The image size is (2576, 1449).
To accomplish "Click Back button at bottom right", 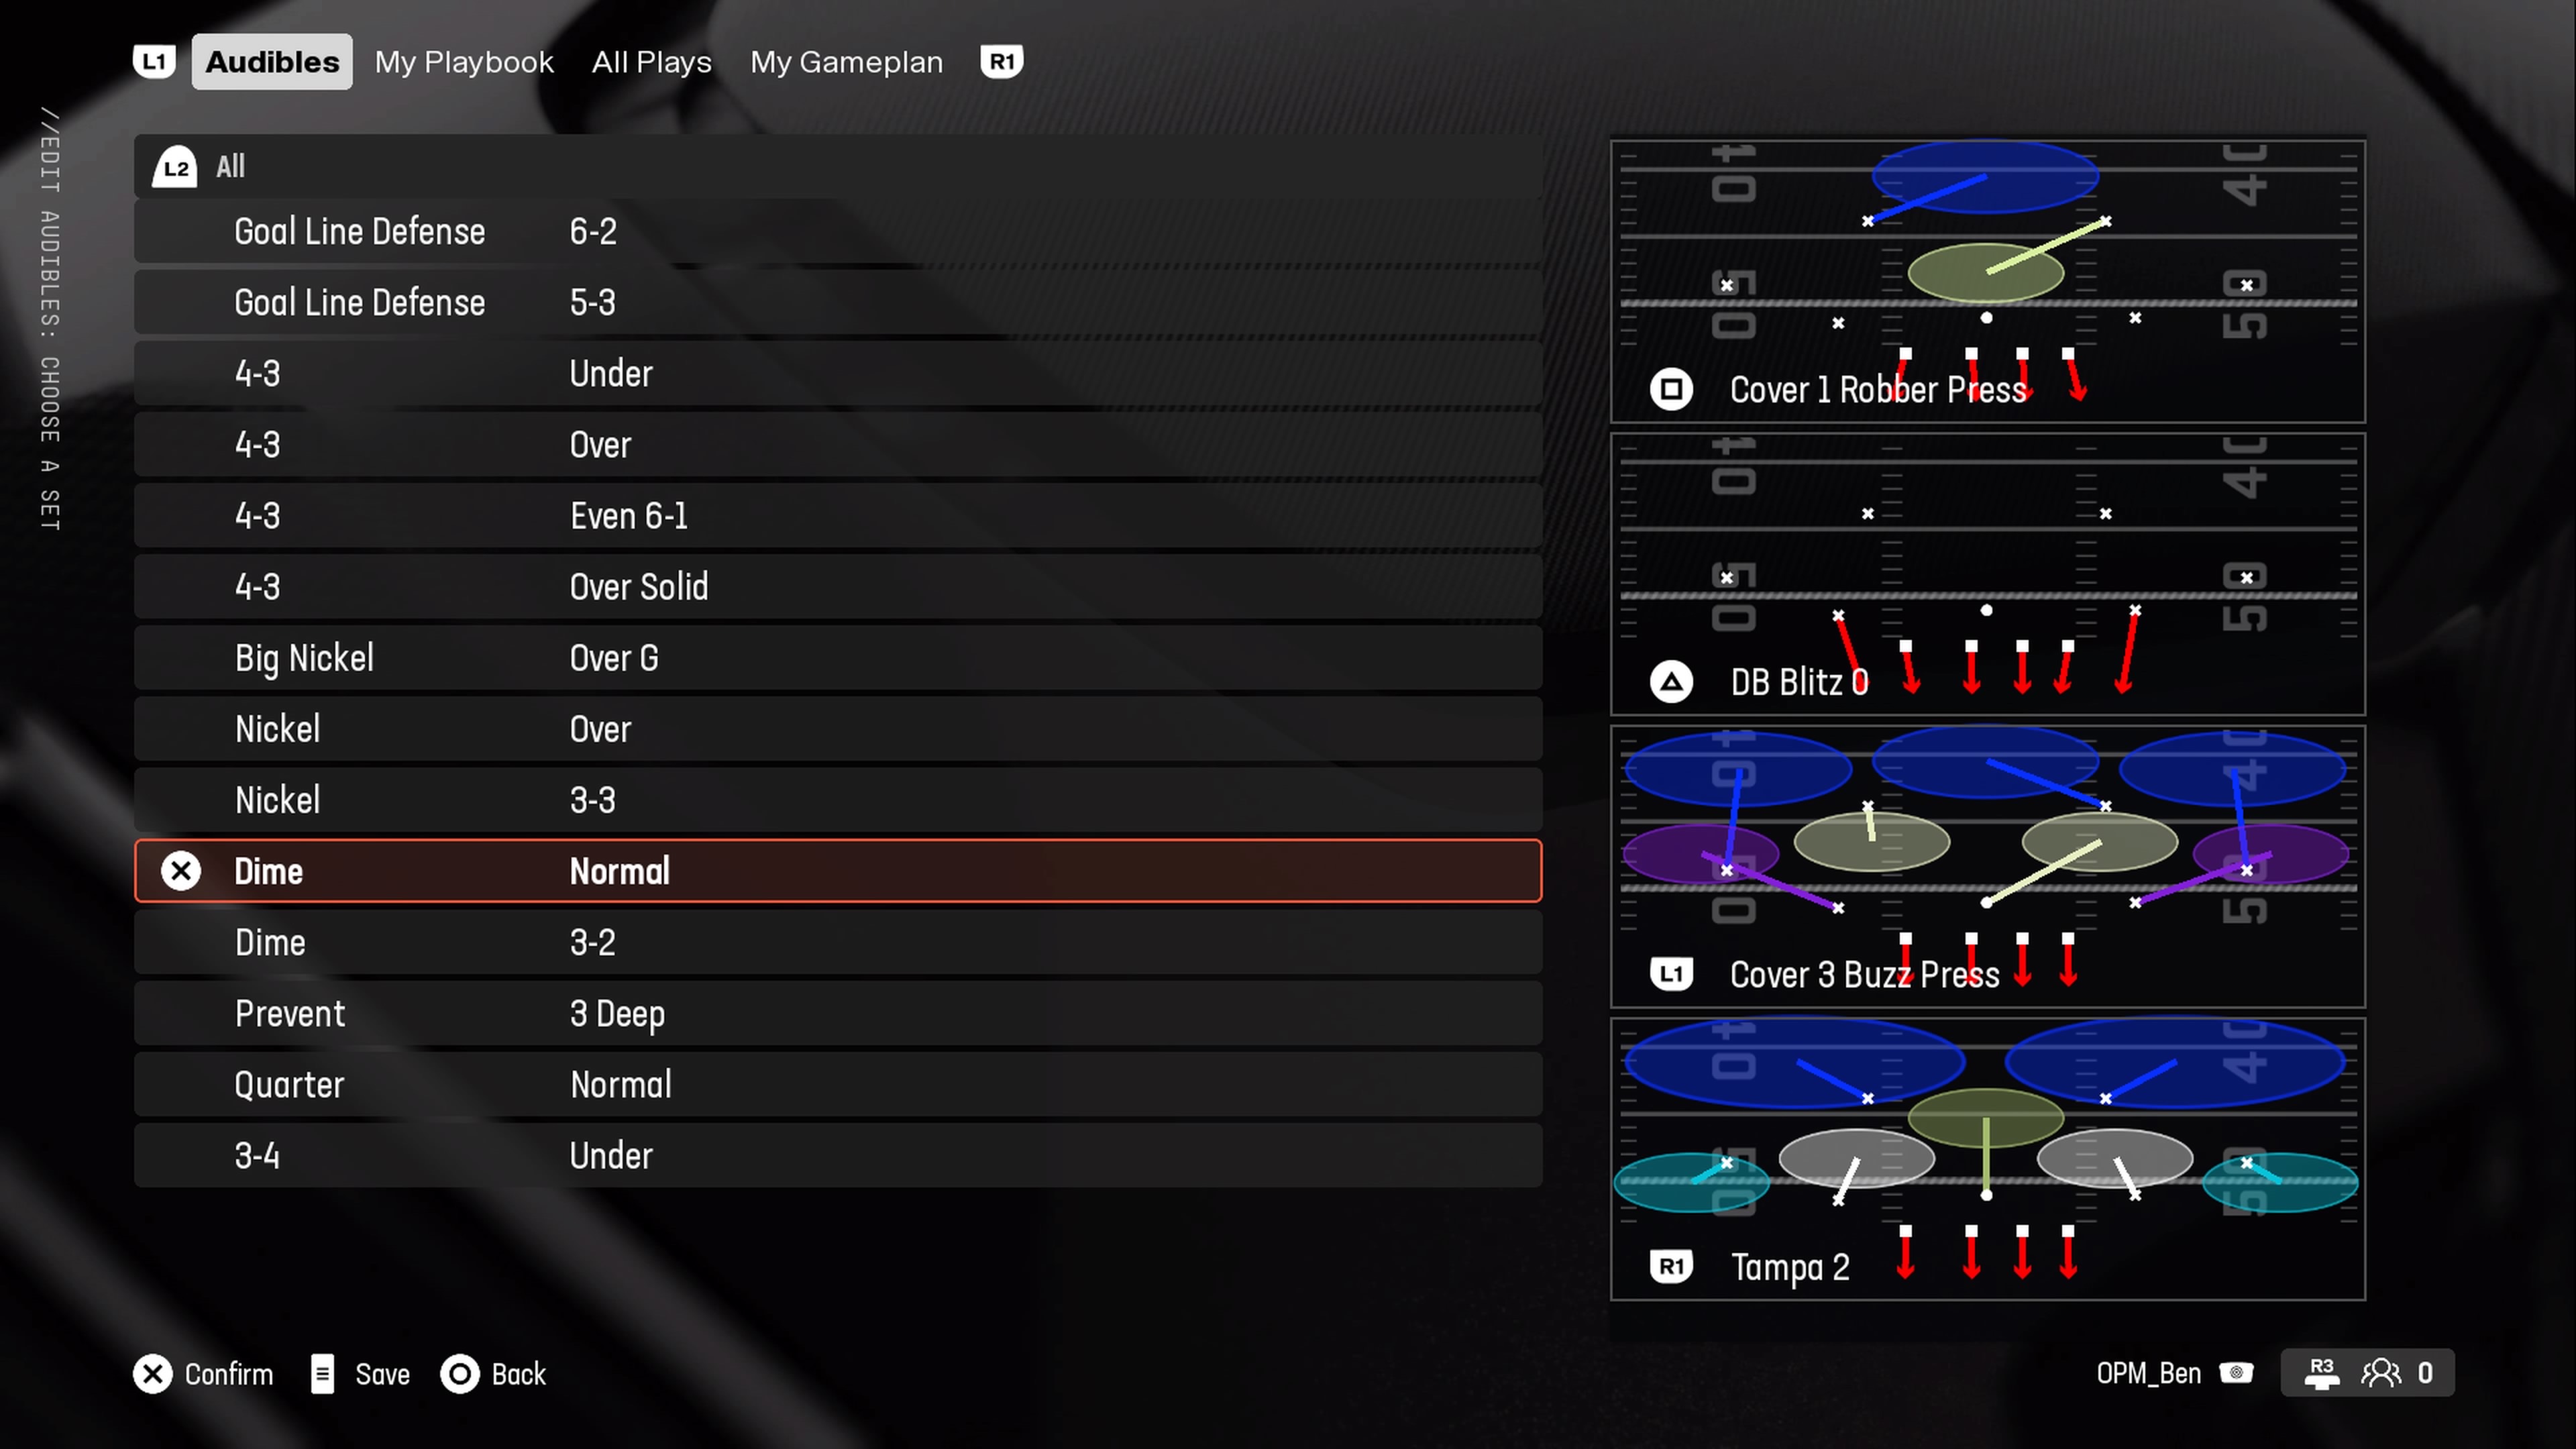I will tap(495, 1373).
